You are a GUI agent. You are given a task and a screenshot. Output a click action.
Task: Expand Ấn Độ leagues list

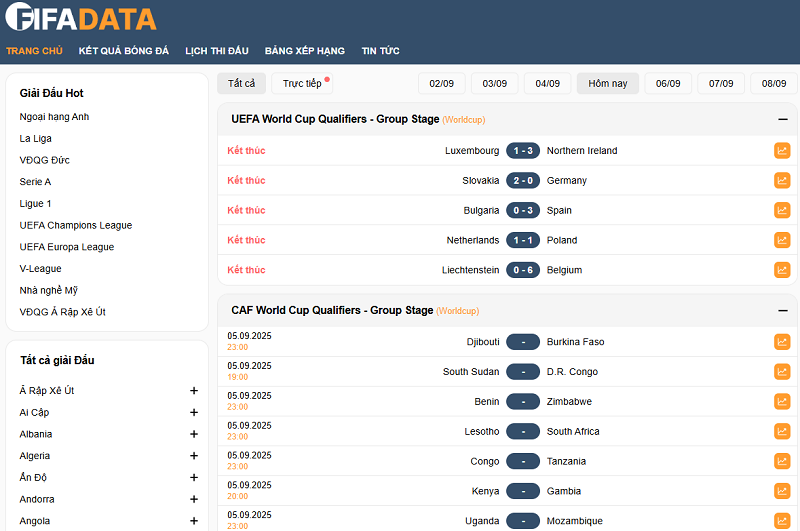tap(194, 477)
